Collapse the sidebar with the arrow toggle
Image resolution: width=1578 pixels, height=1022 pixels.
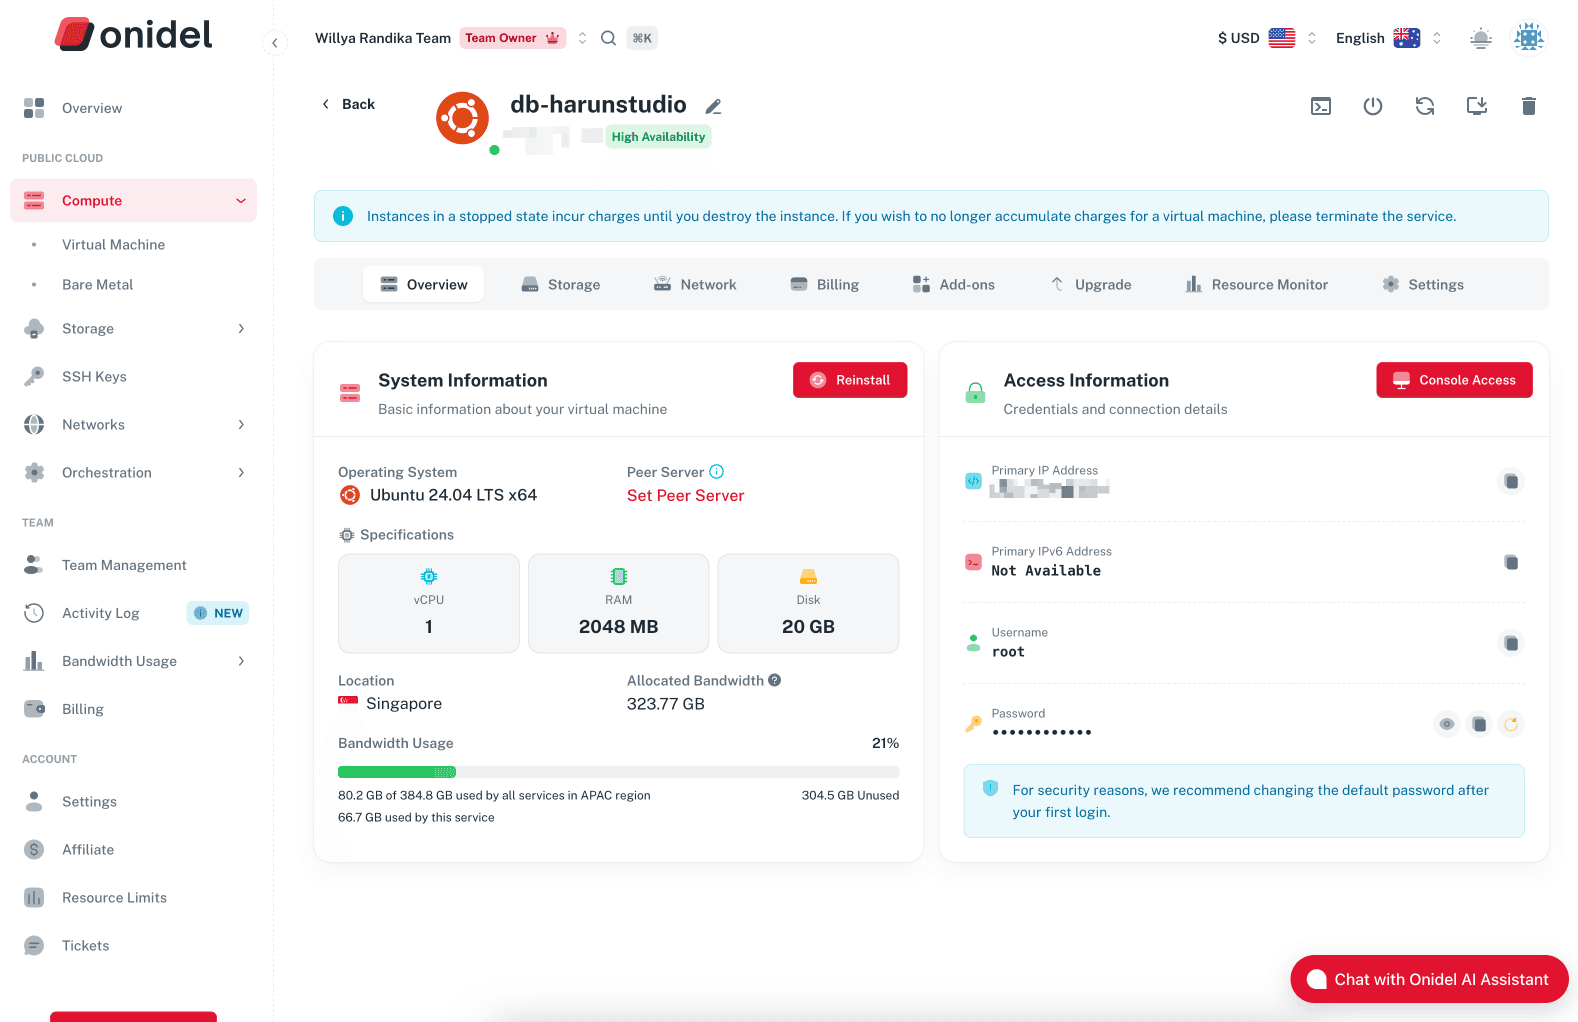(x=274, y=42)
